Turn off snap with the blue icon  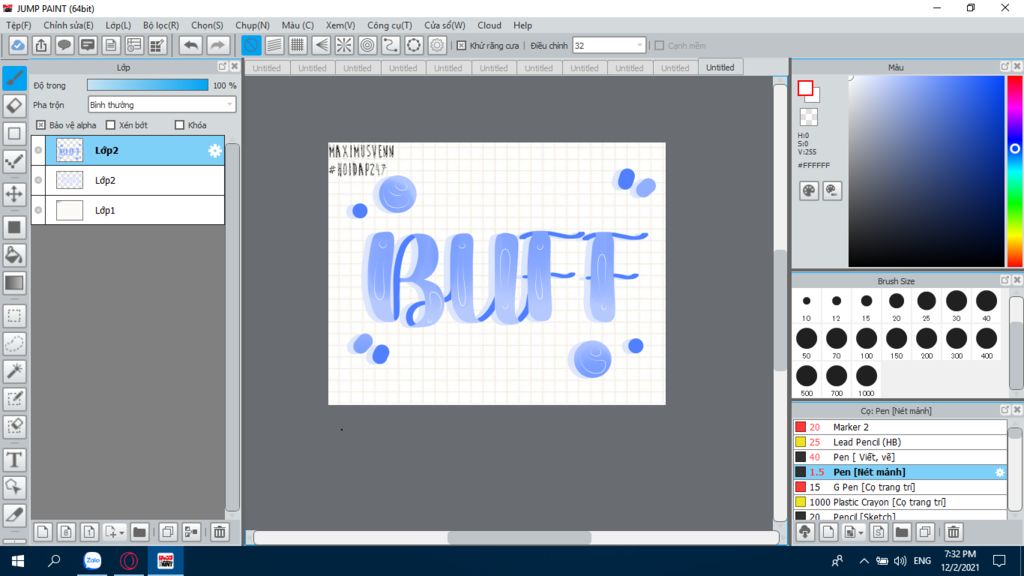pos(251,45)
